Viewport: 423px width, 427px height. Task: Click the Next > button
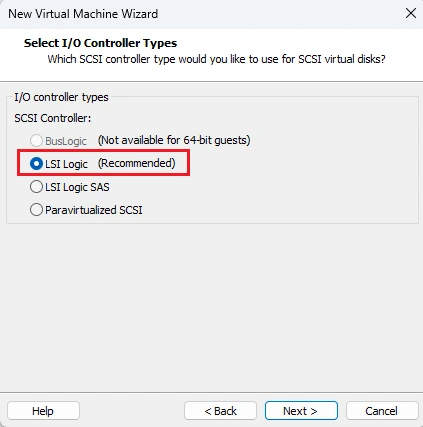pos(301,411)
